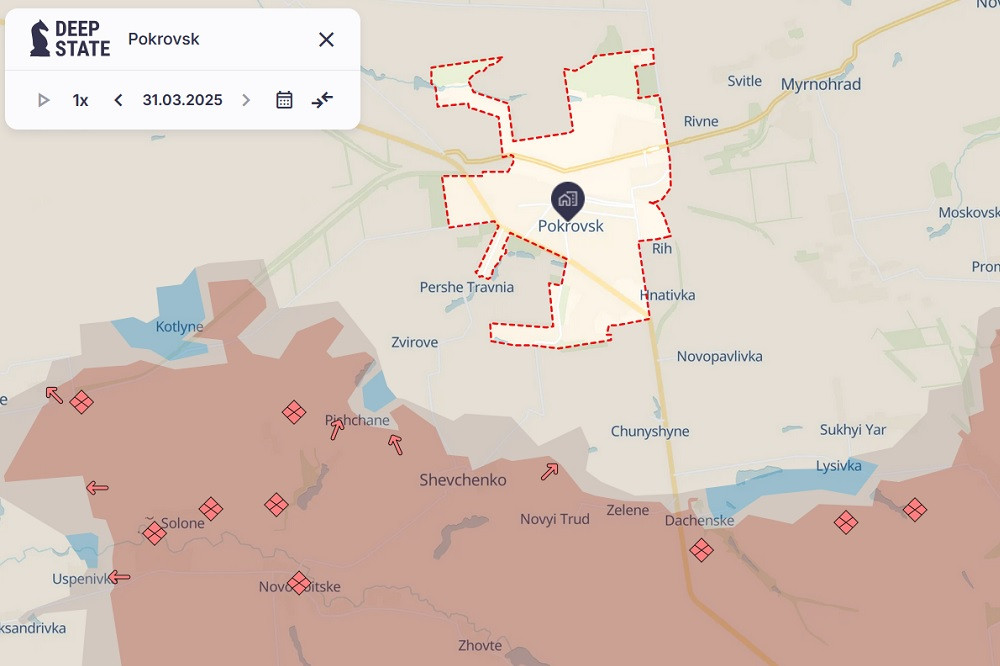Image resolution: width=1000 pixels, height=666 pixels.
Task: Click the Myrnohrad town label
Action: coord(820,84)
